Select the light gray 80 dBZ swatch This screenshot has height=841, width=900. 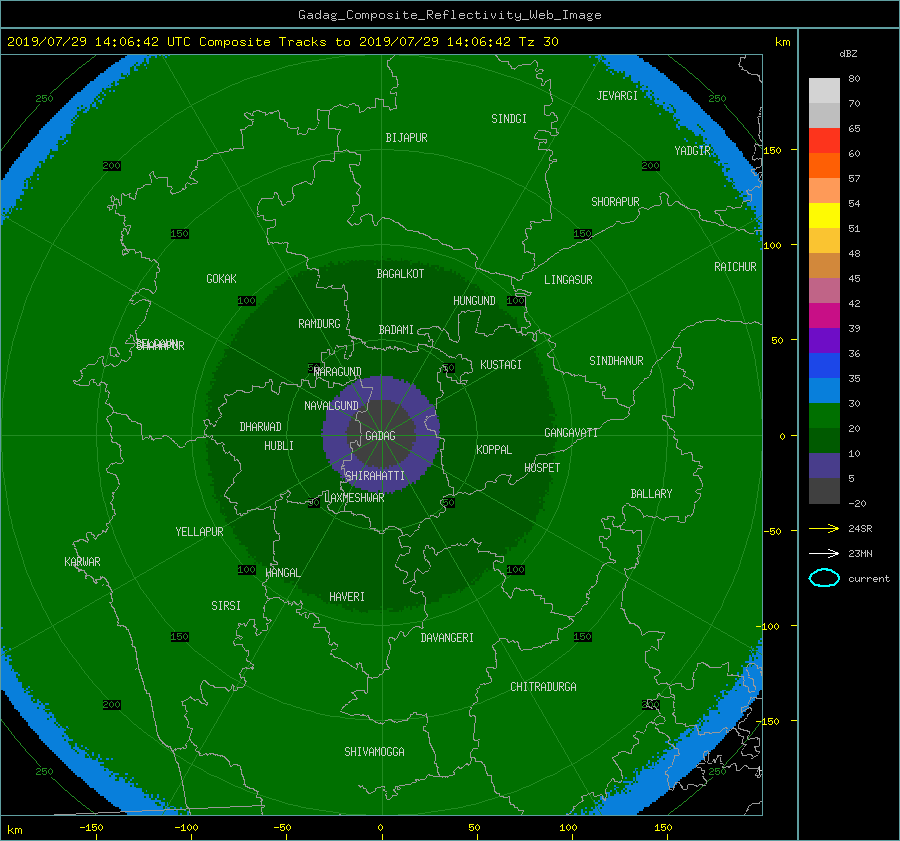tap(824, 91)
